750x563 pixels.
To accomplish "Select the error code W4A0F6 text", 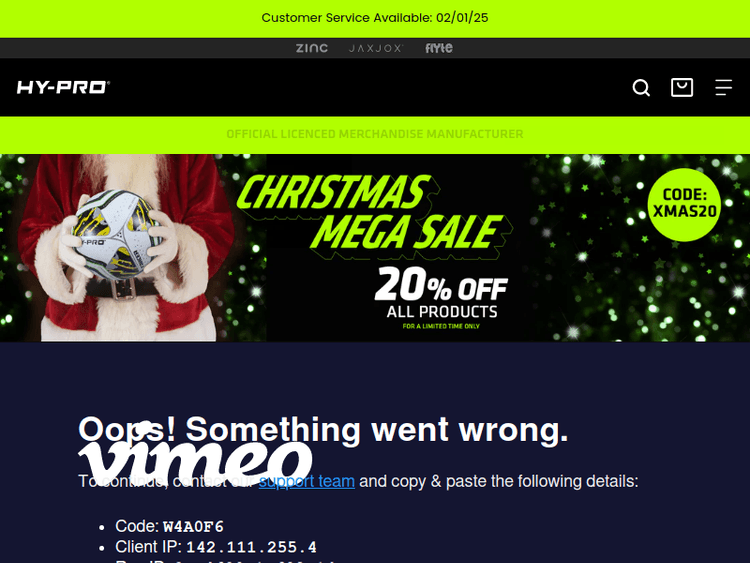I will (x=193, y=527).
